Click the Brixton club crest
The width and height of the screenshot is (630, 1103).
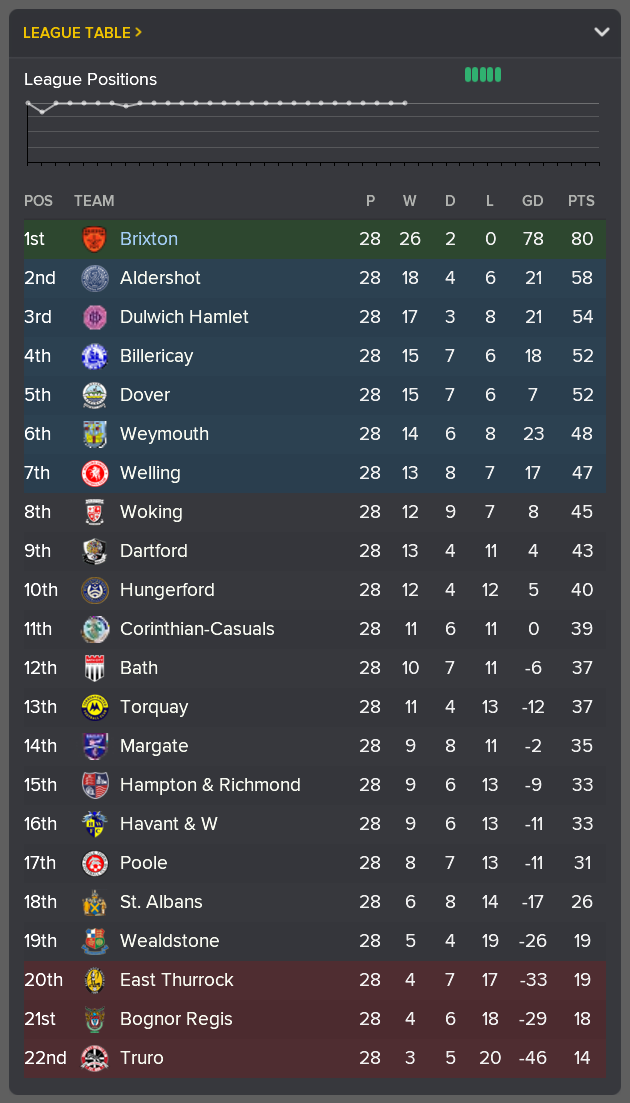(95, 239)
